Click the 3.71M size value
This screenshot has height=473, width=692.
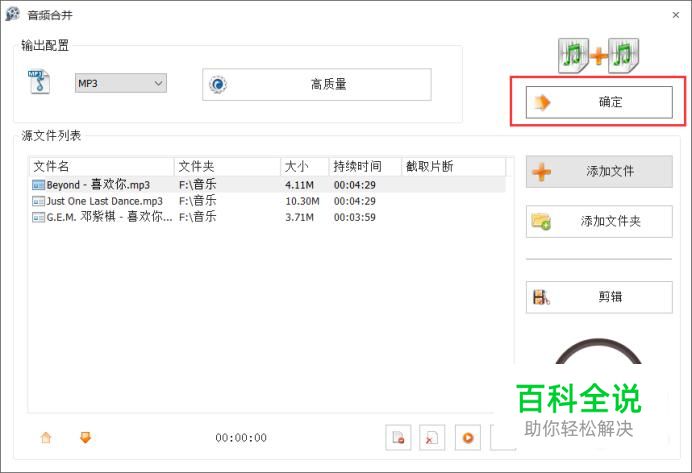(299, 217)
